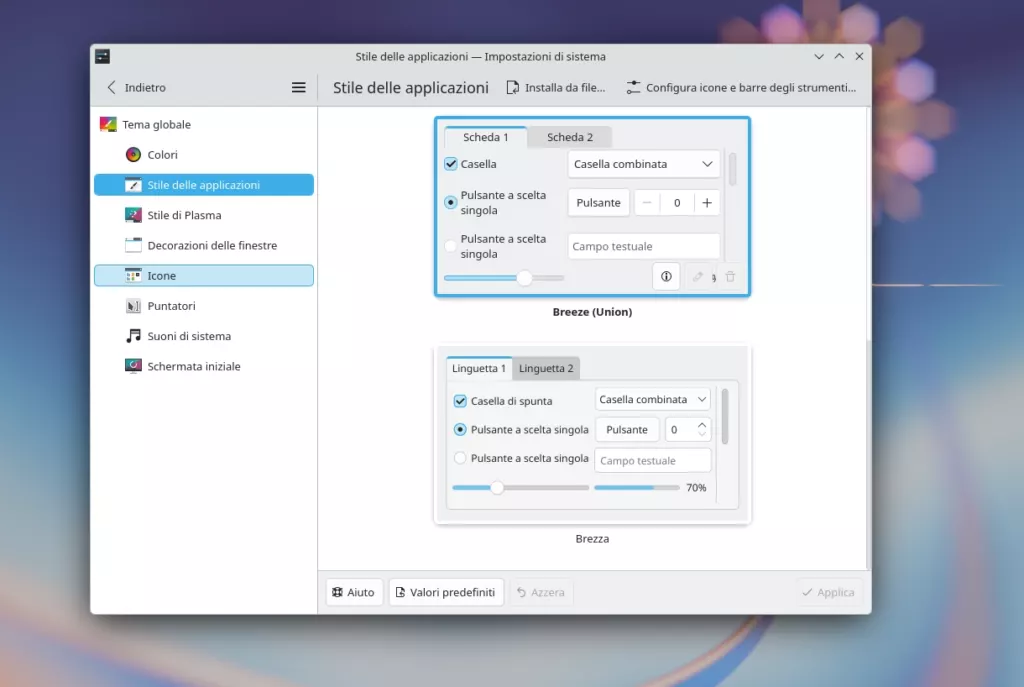The width and height of the screenshot is (1024, 687).
Task: Click the Installa da file document icon
Action: (513, 88)
